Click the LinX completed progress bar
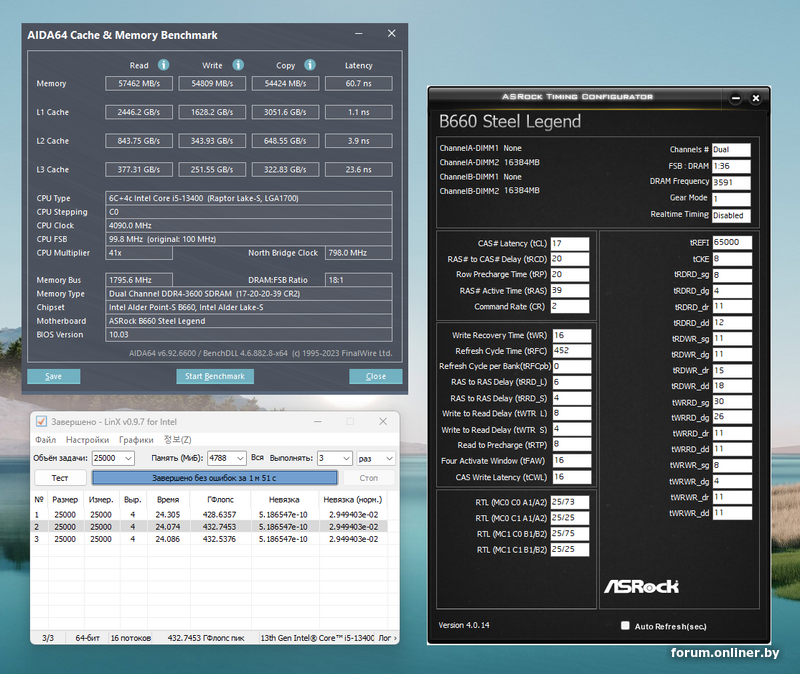Screen dimensions: 800x674 (214, 478)
